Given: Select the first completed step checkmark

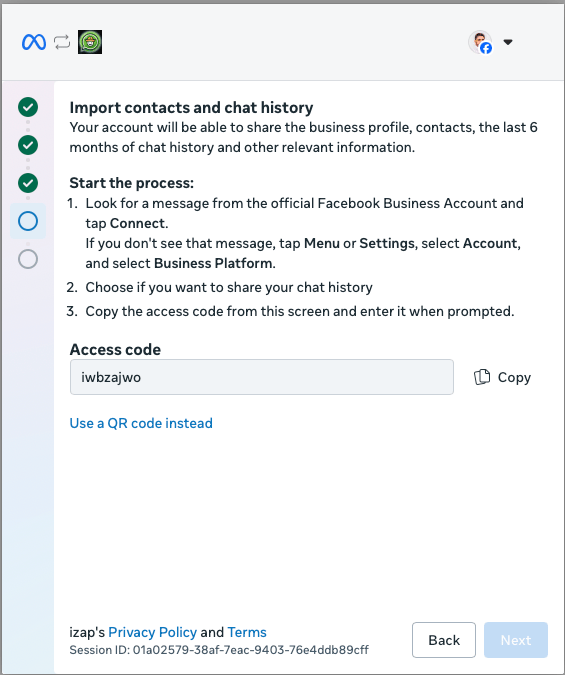Looking at the screenshot, I should [28, 107].
